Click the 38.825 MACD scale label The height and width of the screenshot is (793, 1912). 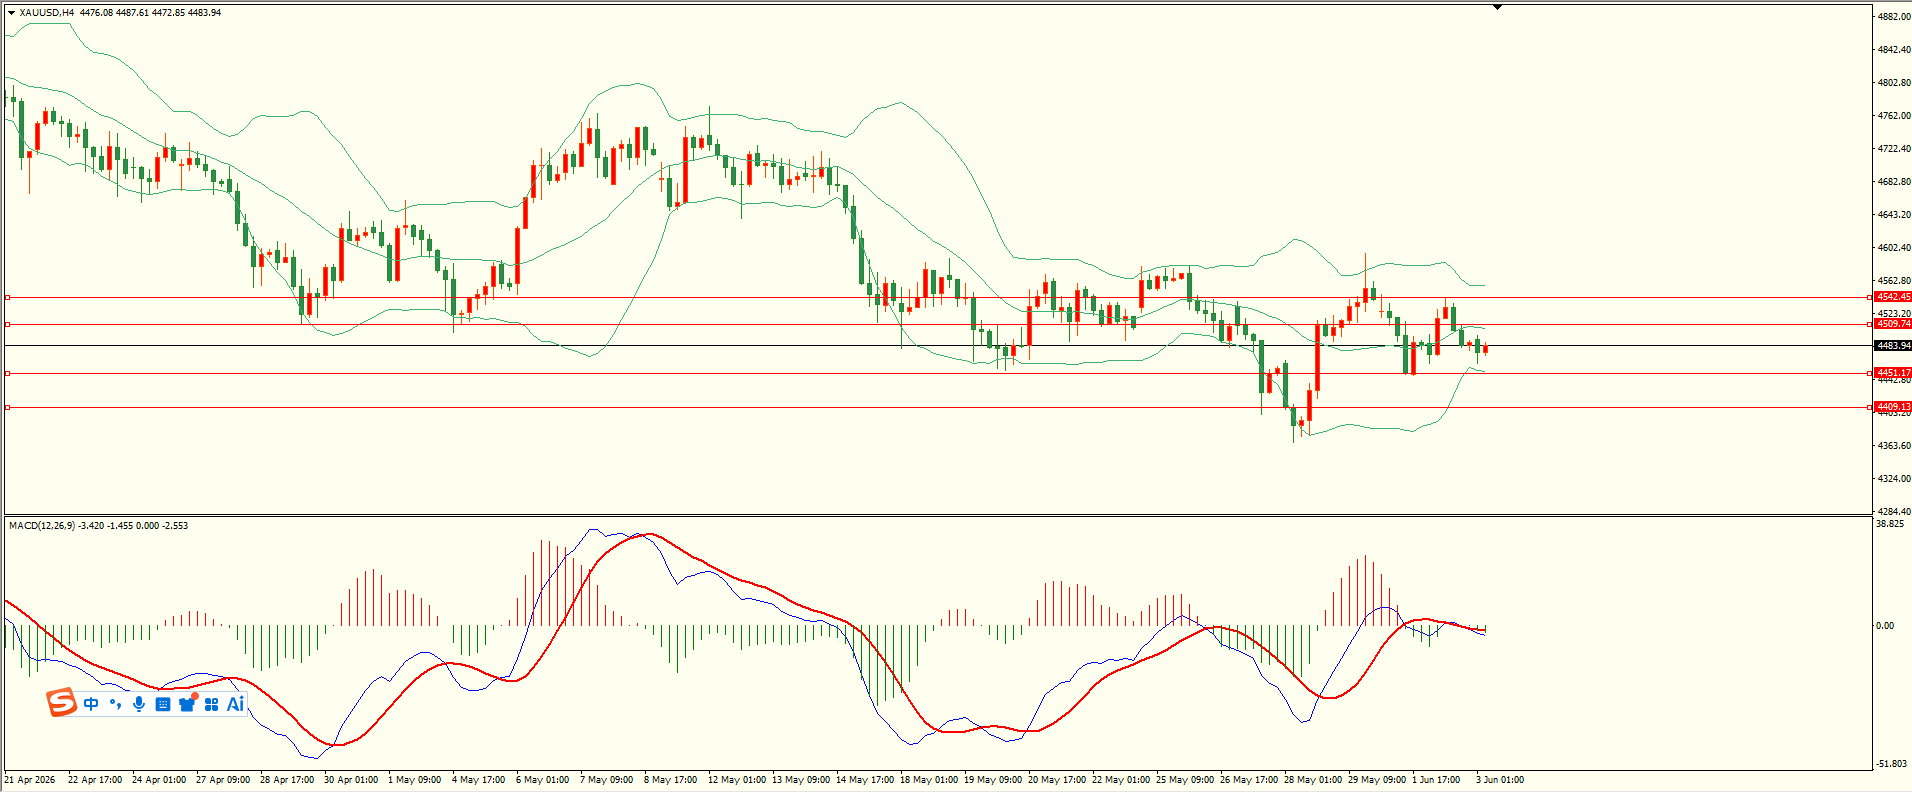pos(1890,524)
